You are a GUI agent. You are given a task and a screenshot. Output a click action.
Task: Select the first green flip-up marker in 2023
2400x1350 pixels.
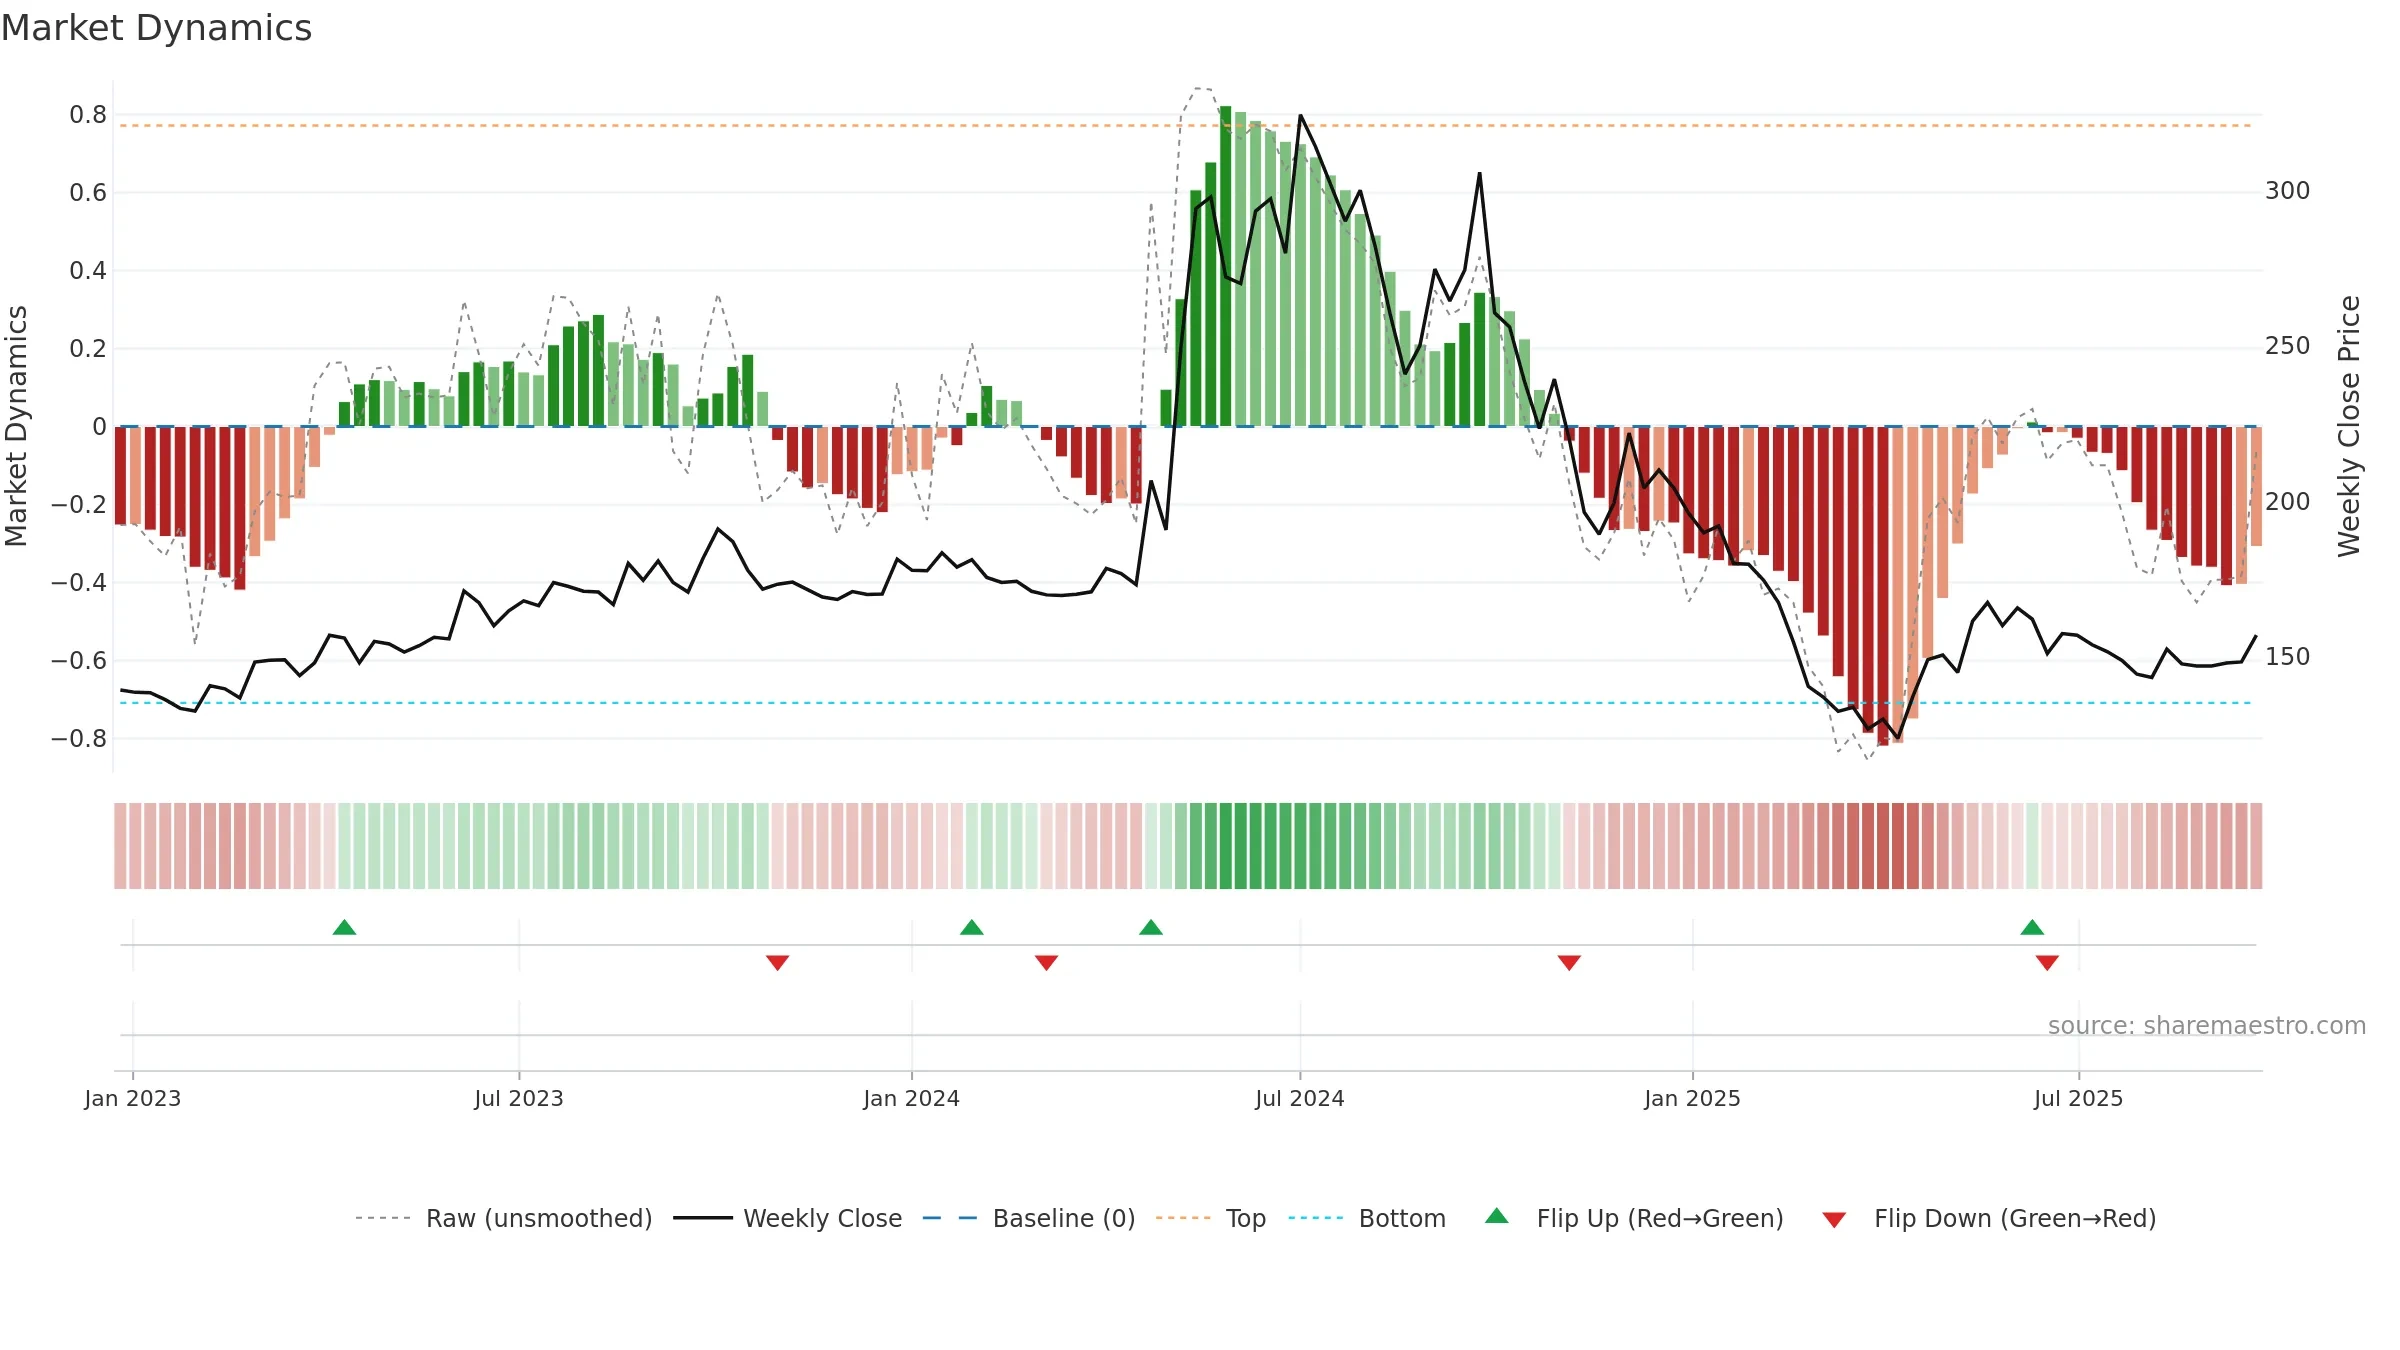(344, 927)
